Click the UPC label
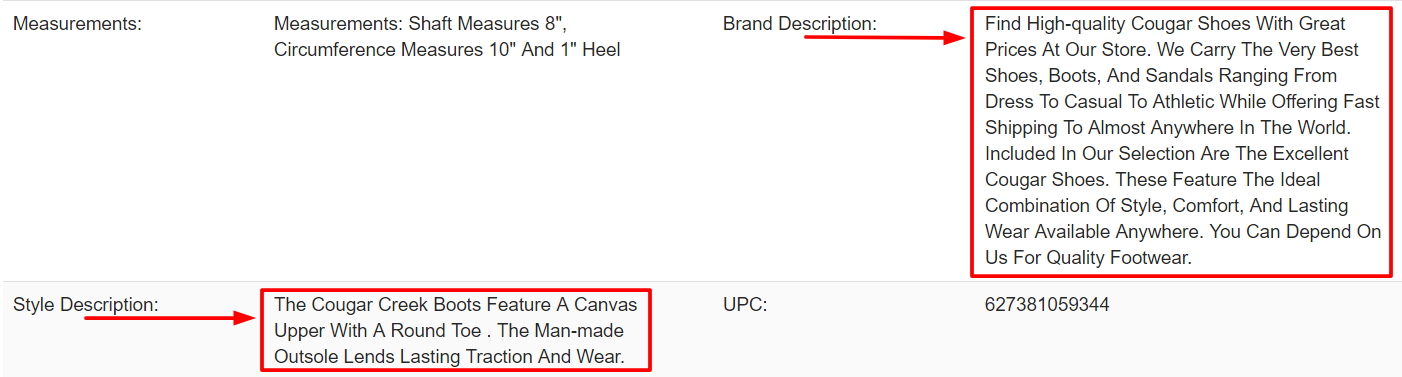Viewport: 1402px width, 377px height. click(745, 304)
